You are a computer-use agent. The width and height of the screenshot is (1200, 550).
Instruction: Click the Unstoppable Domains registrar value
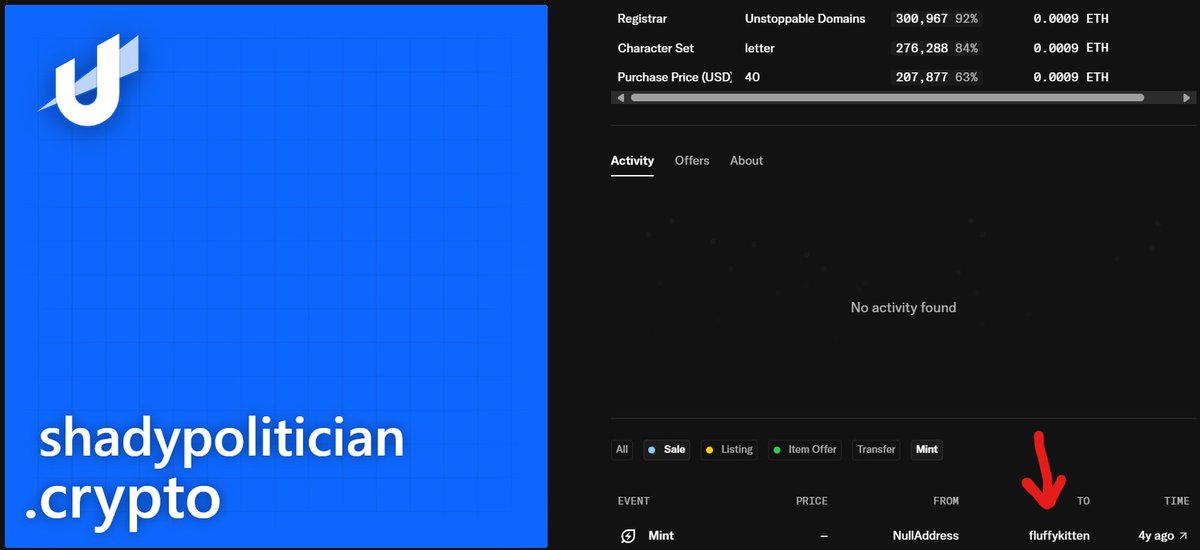[x=805, y=19]
